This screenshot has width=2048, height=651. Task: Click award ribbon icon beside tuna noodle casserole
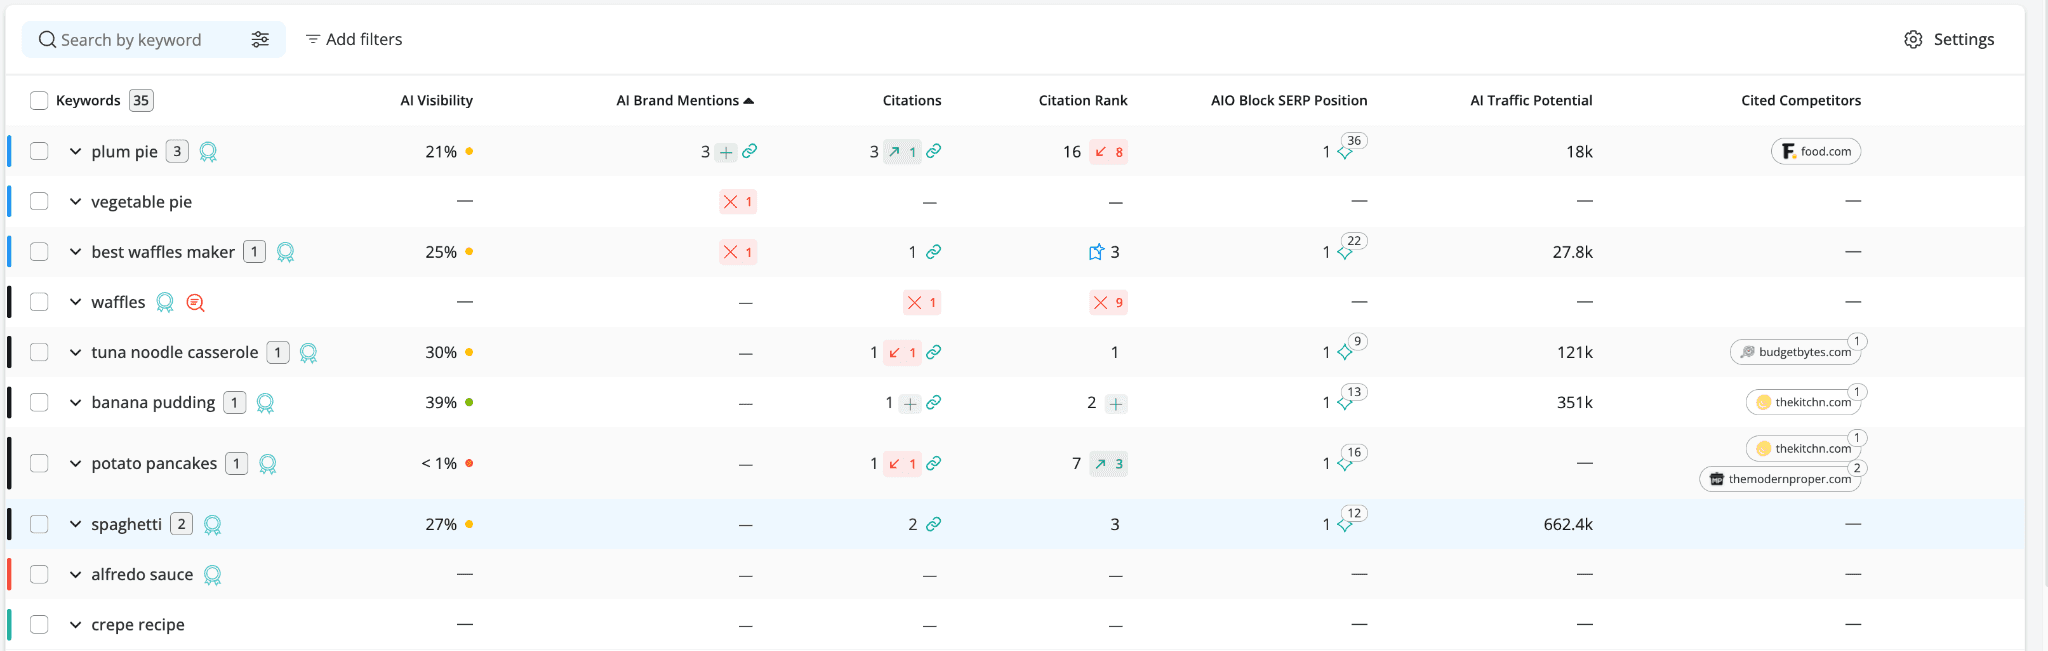click(309, 353)
